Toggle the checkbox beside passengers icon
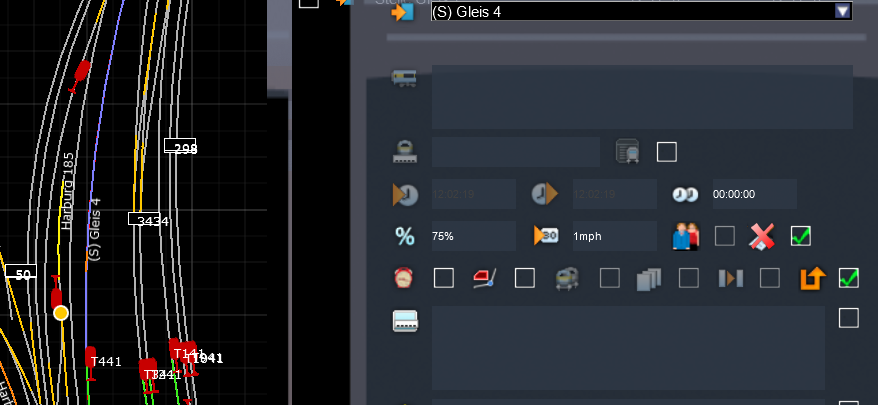This screenshot has width=878, height=405. (x=725, y=236)
